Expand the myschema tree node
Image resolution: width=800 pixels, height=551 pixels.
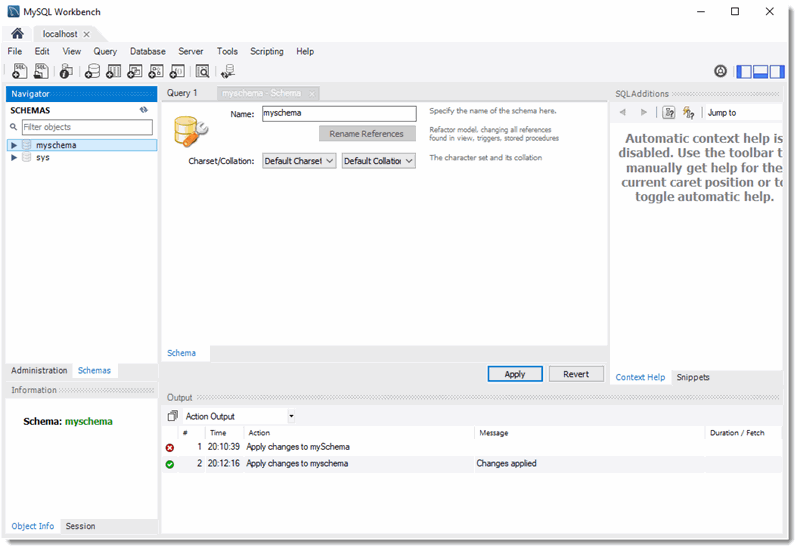click(14, 145)
